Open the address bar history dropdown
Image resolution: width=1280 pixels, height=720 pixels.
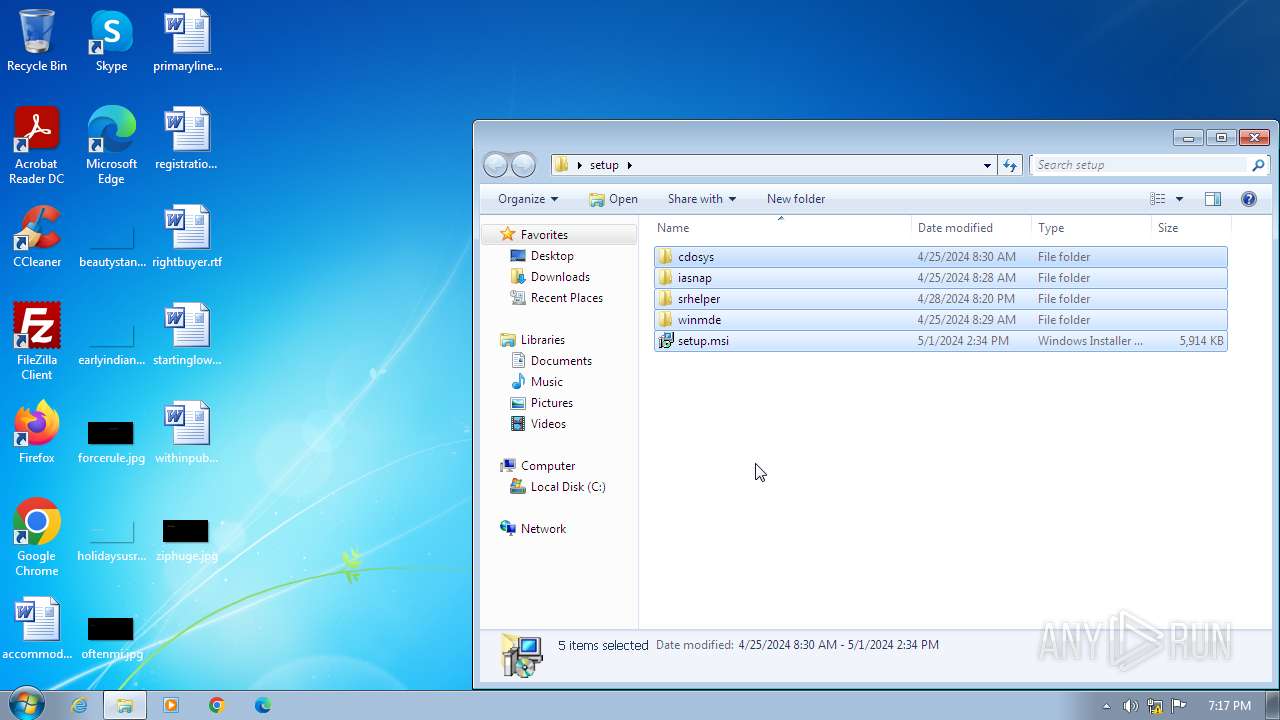(987, 165)
